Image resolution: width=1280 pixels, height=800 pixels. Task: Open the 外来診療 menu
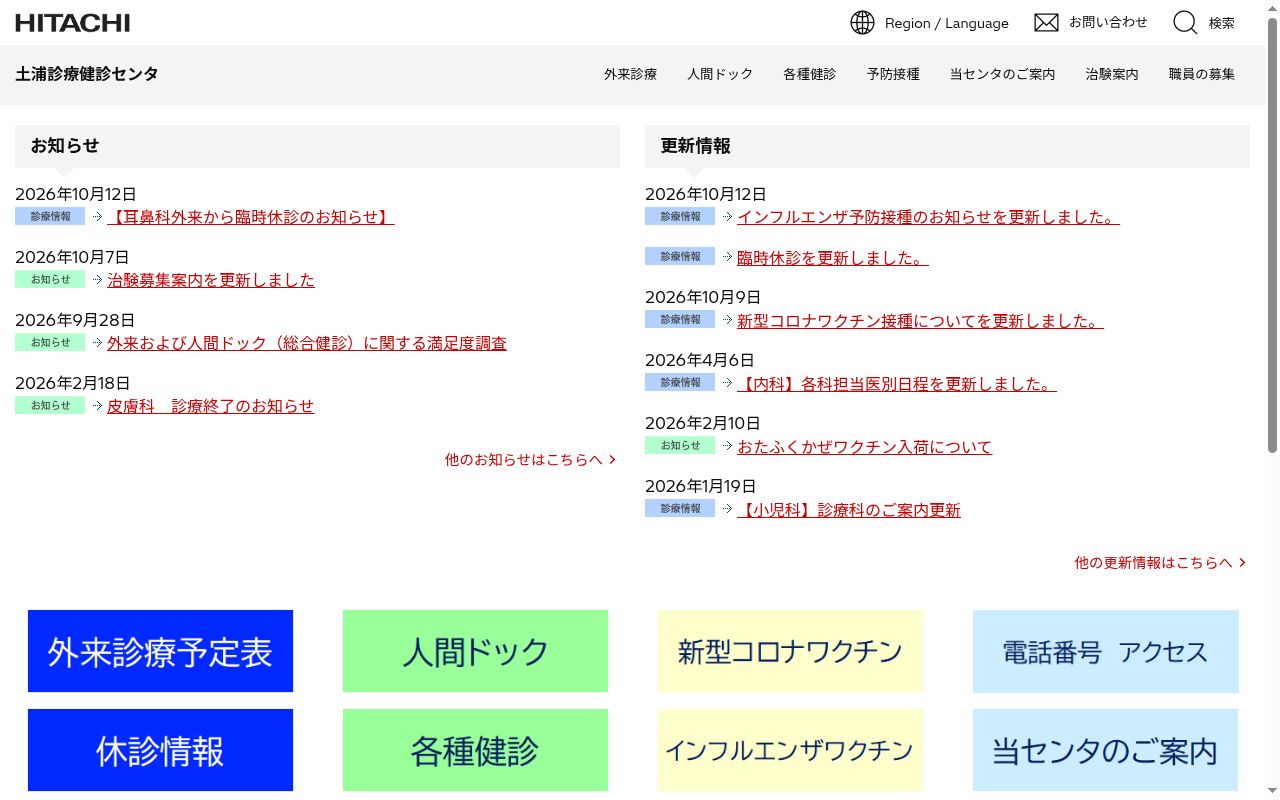[x=630, y=74]
